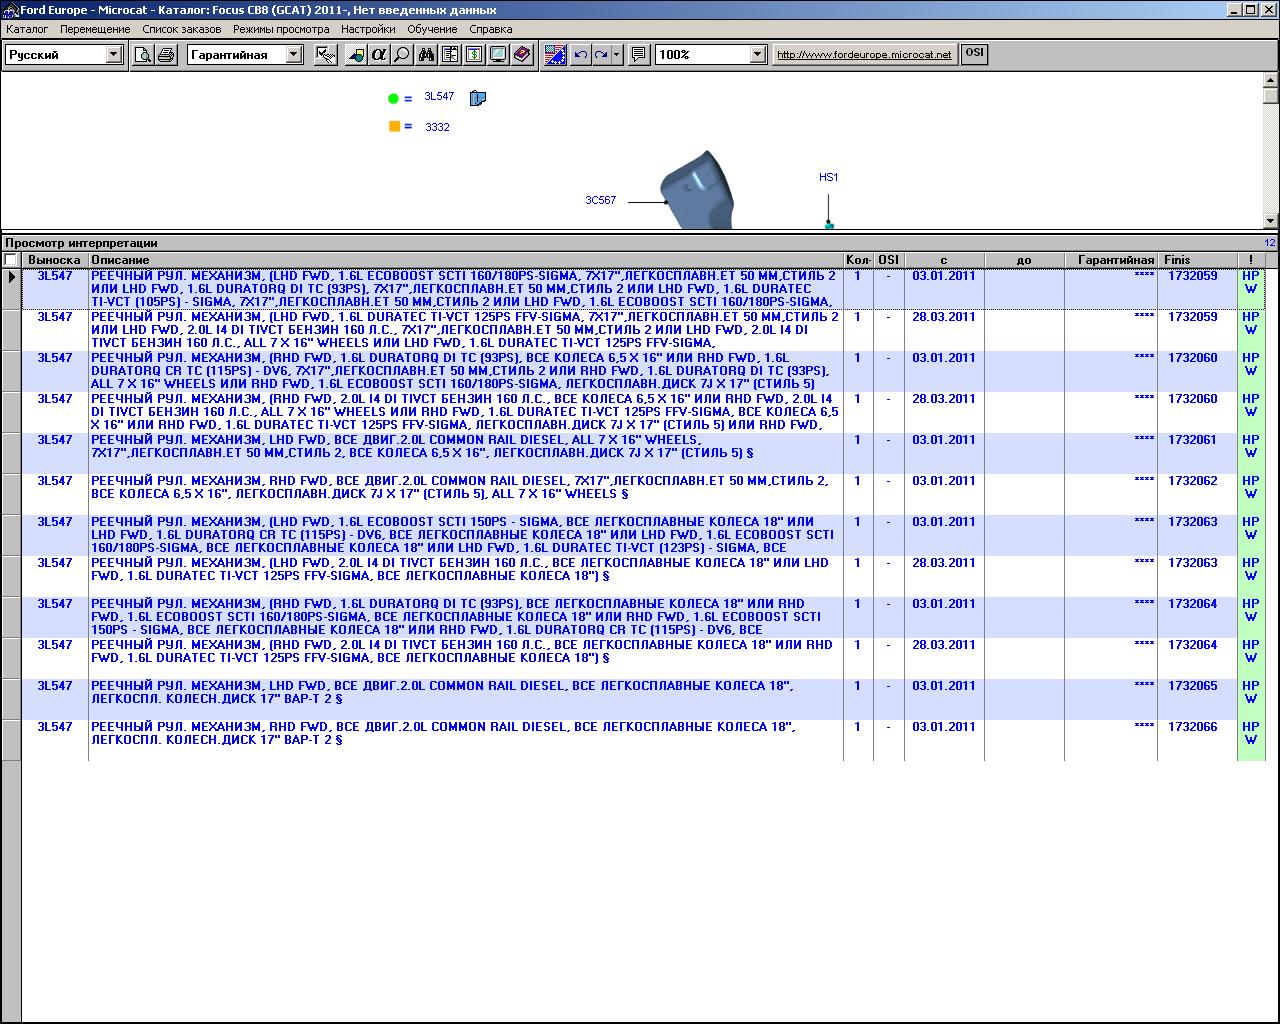This screenshot has height=1024, width=1280.
Task: Click the redo arrow icon
Action: tap(601, 55)
